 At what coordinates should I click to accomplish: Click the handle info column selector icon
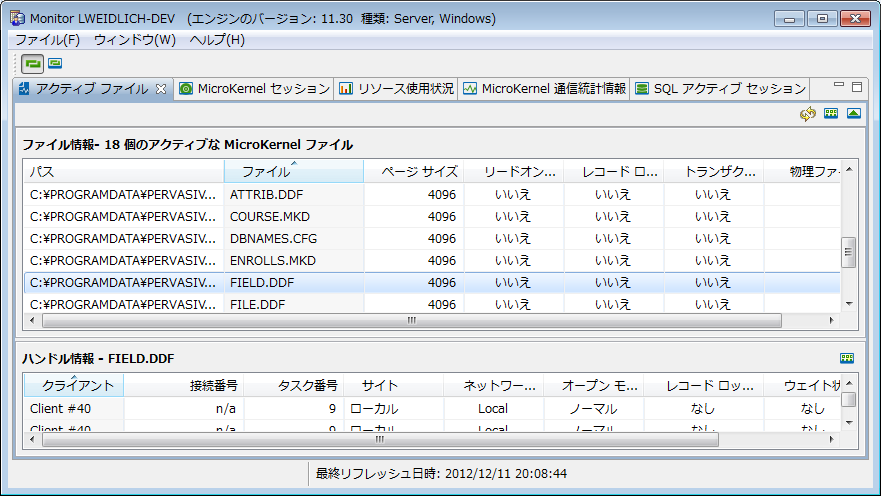[x=847, y=358]
